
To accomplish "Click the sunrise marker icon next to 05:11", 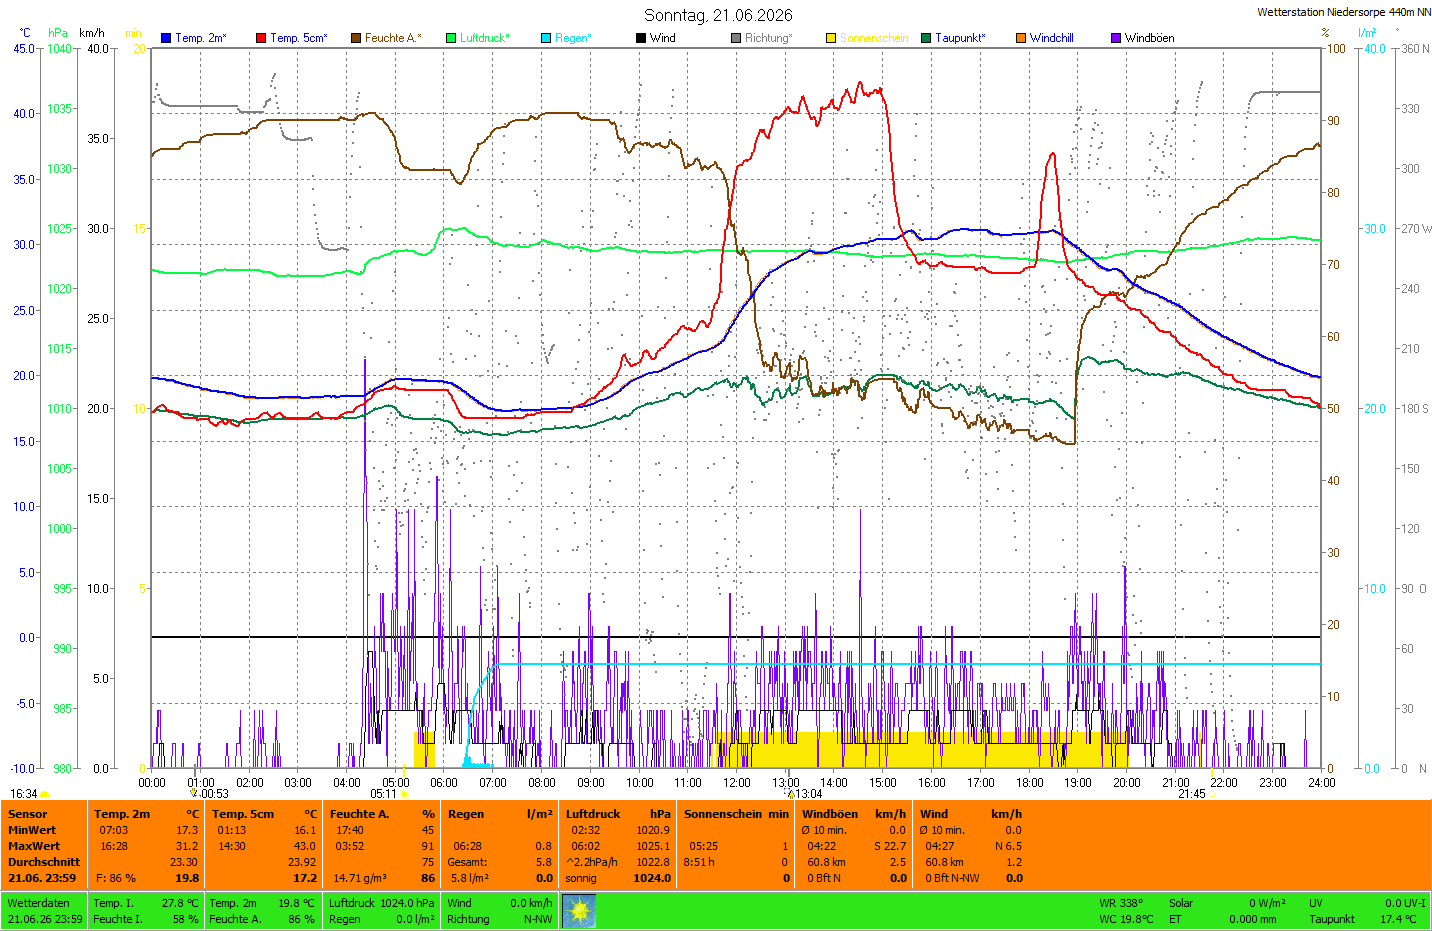I will [x=405, y=794].
